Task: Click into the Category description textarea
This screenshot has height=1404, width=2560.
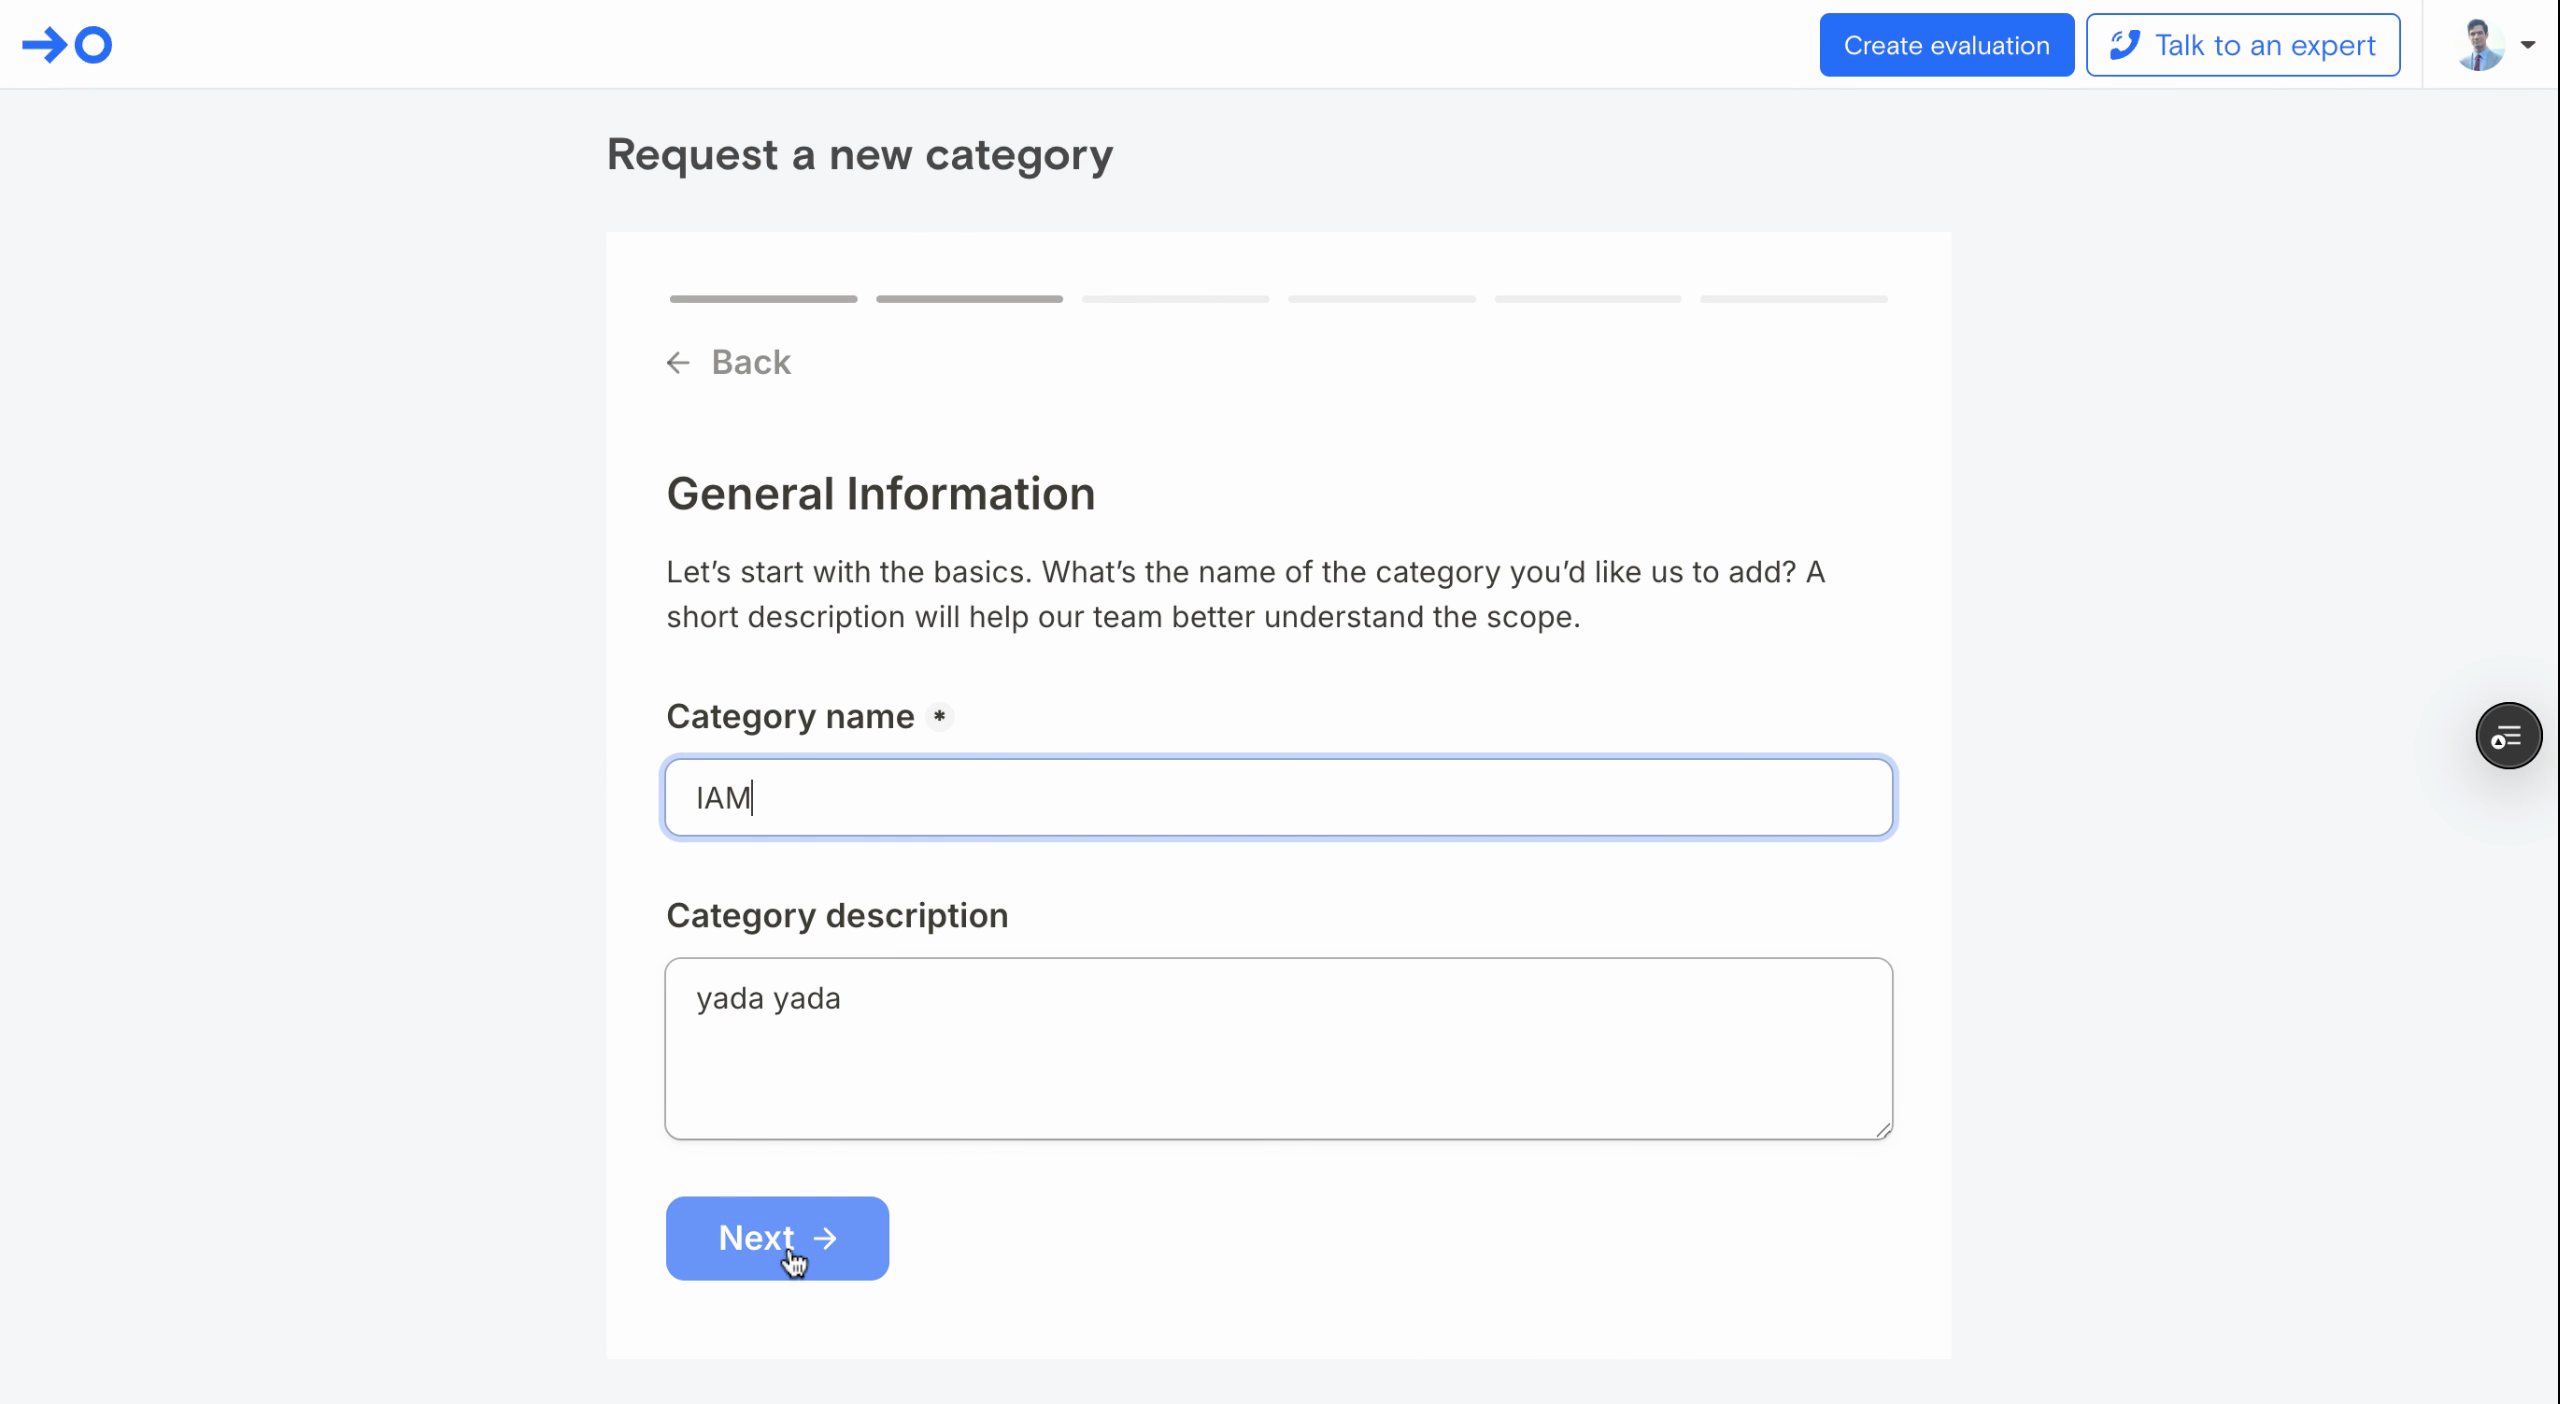Action: click(1278, 1048)
